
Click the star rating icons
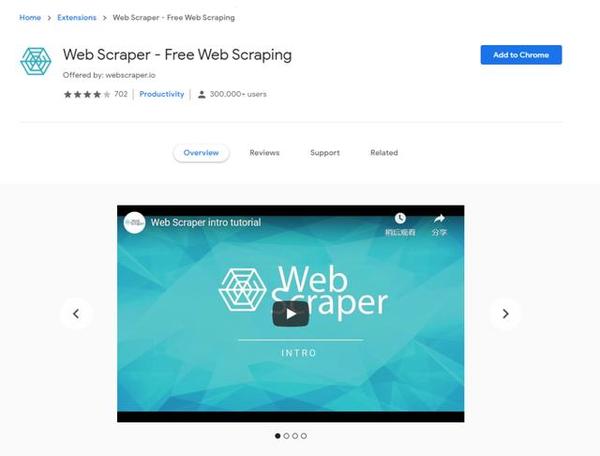point(87,94)
